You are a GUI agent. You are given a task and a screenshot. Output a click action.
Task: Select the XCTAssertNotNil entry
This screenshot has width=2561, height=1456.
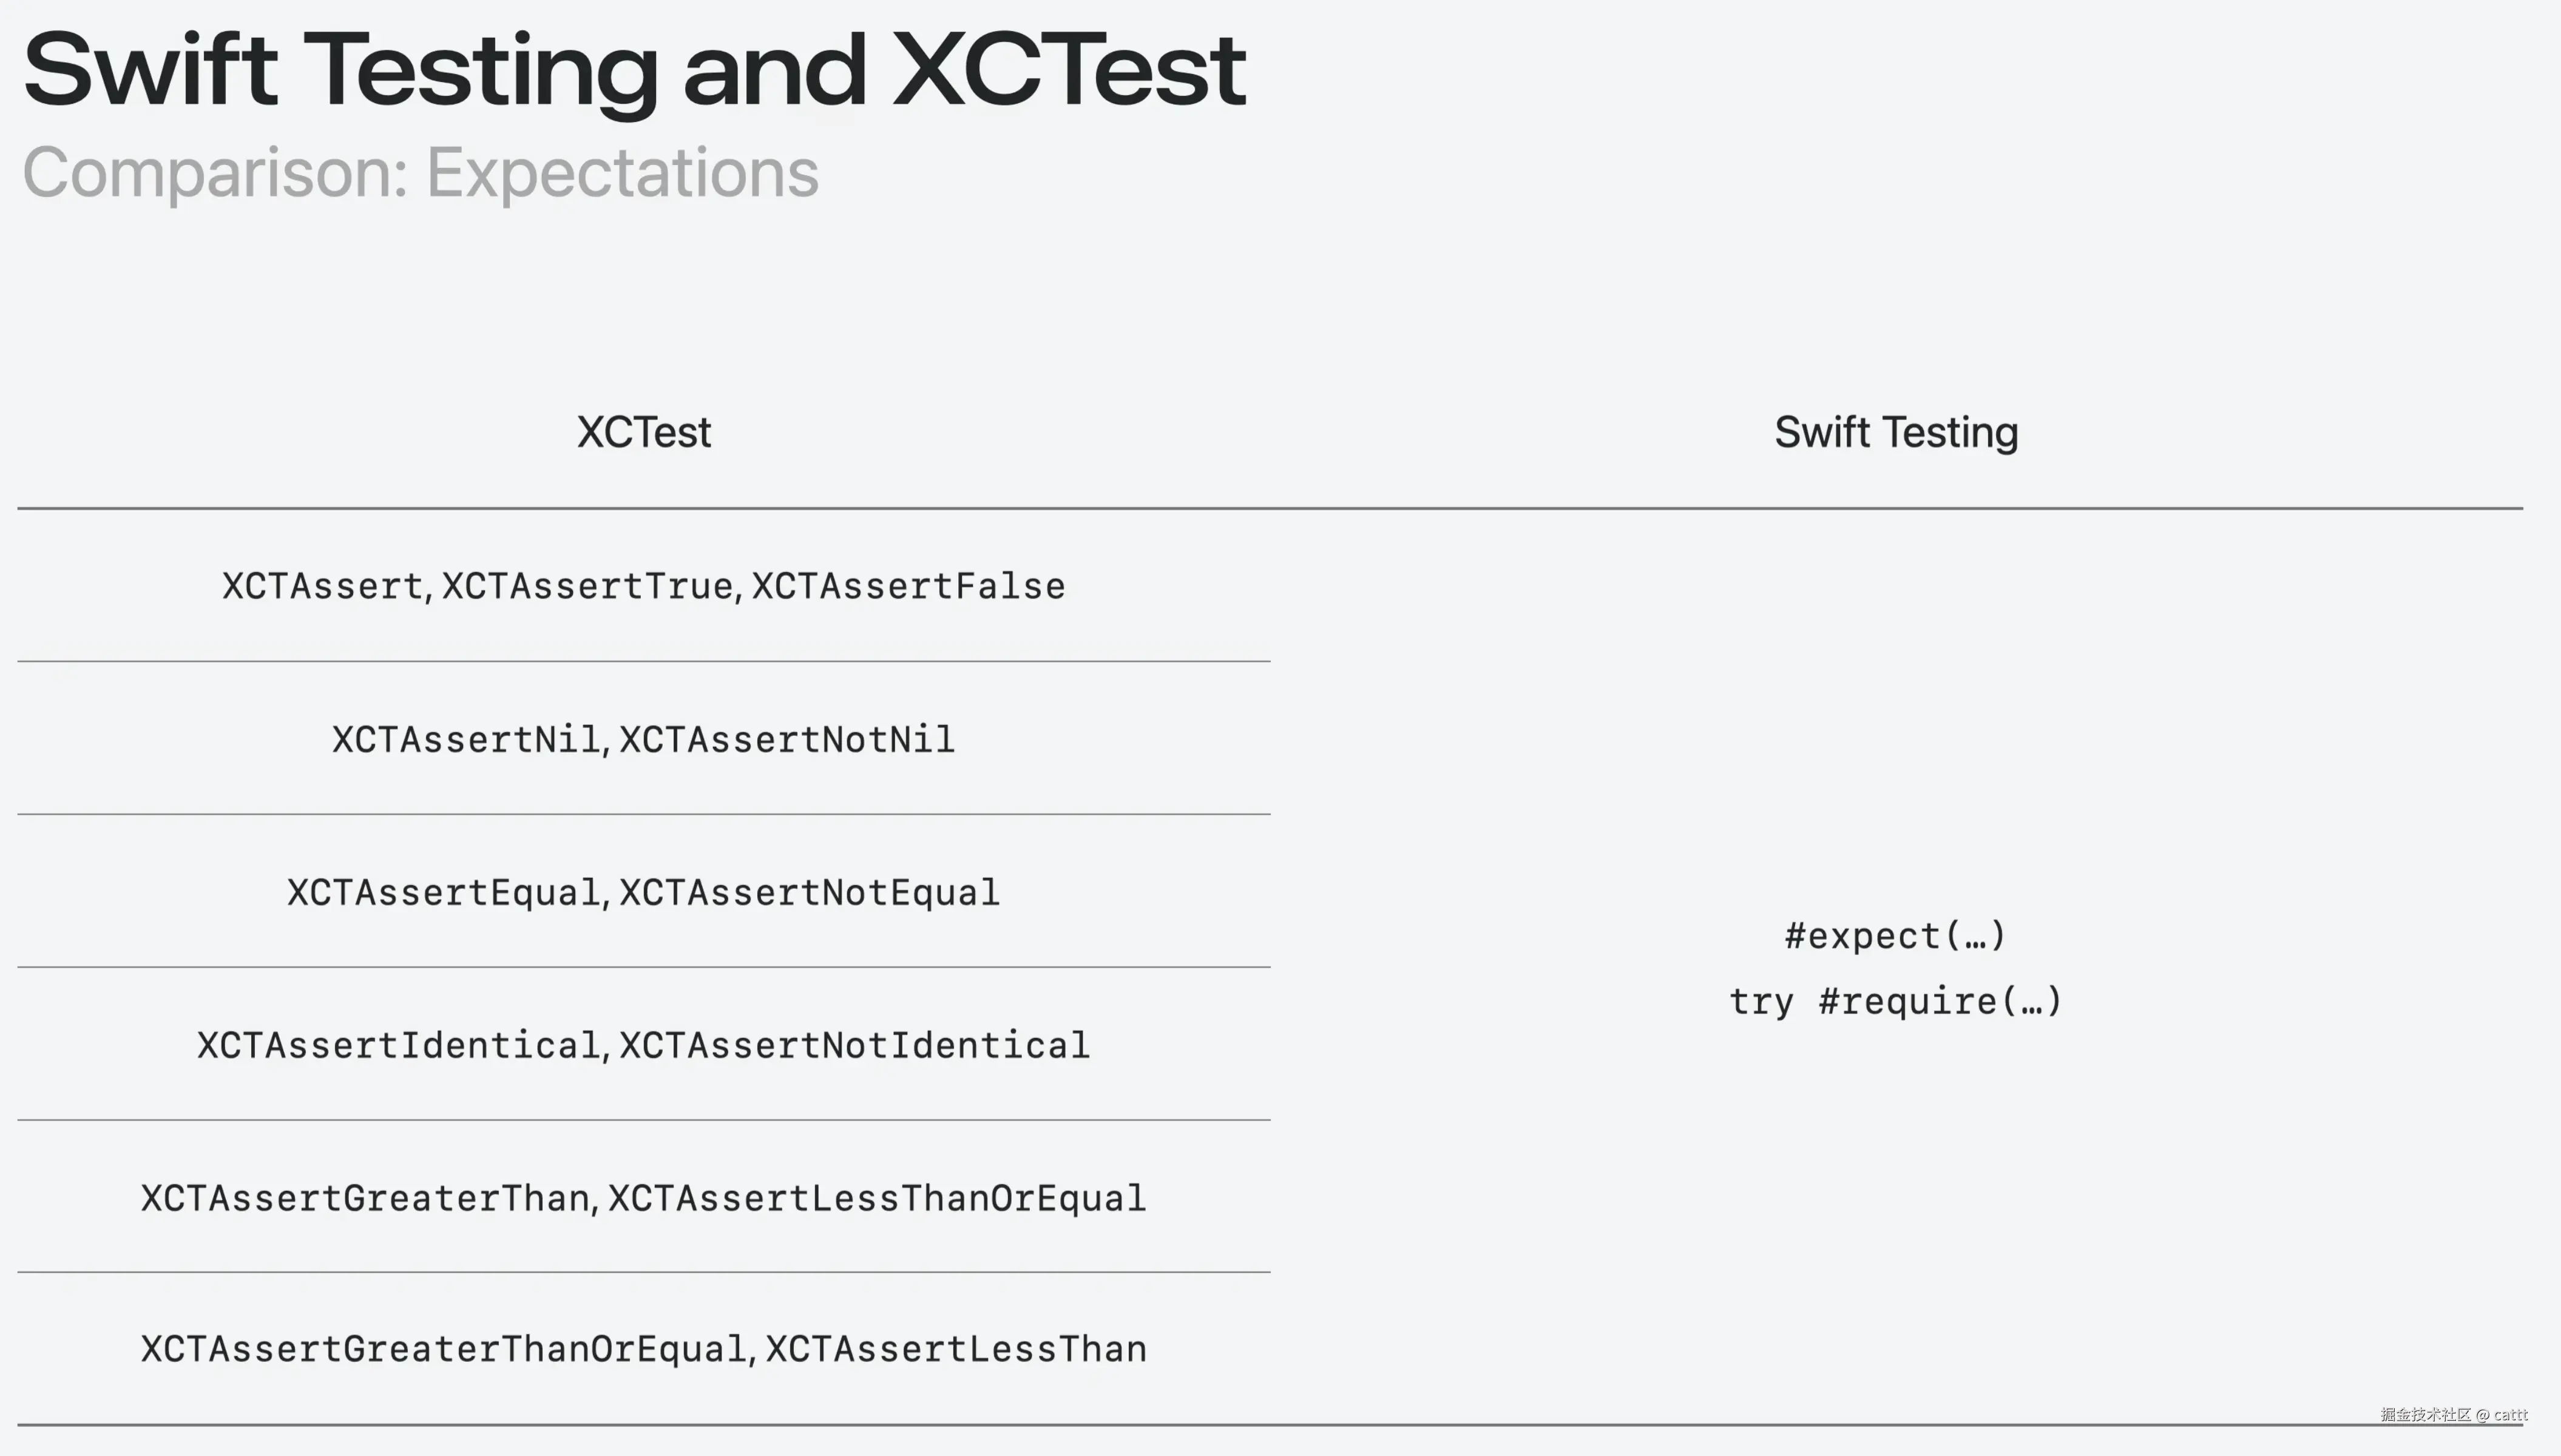787,740
